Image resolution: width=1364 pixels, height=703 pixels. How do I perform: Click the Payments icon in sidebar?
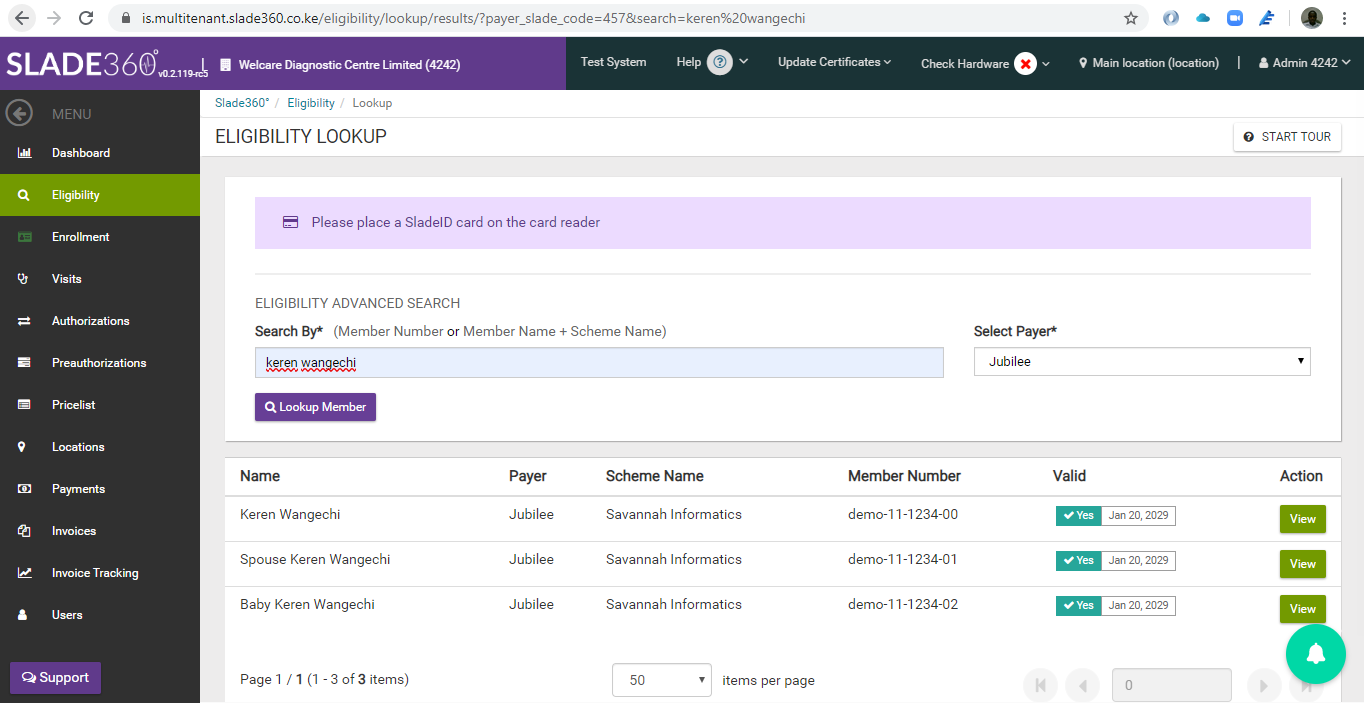point(24,489)
